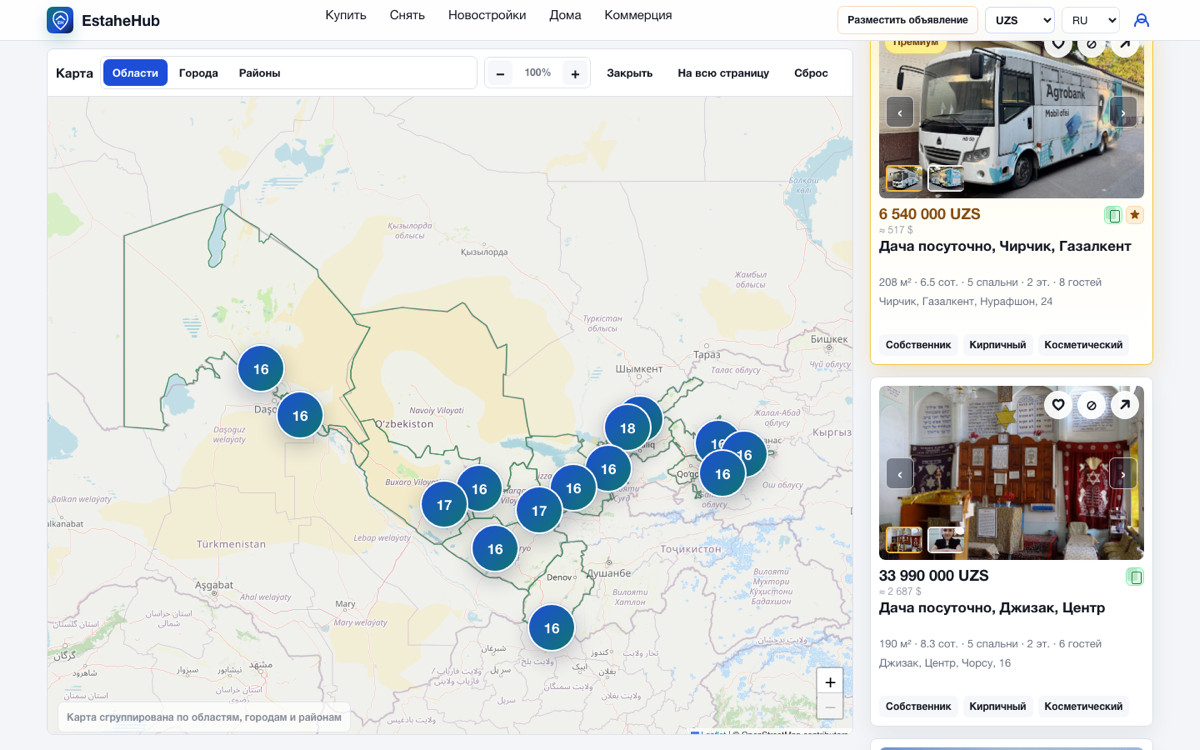This screenshot has width=1200, height=750.
Task: Select the Области grouping toggle
Action: [x=135, y=73]
